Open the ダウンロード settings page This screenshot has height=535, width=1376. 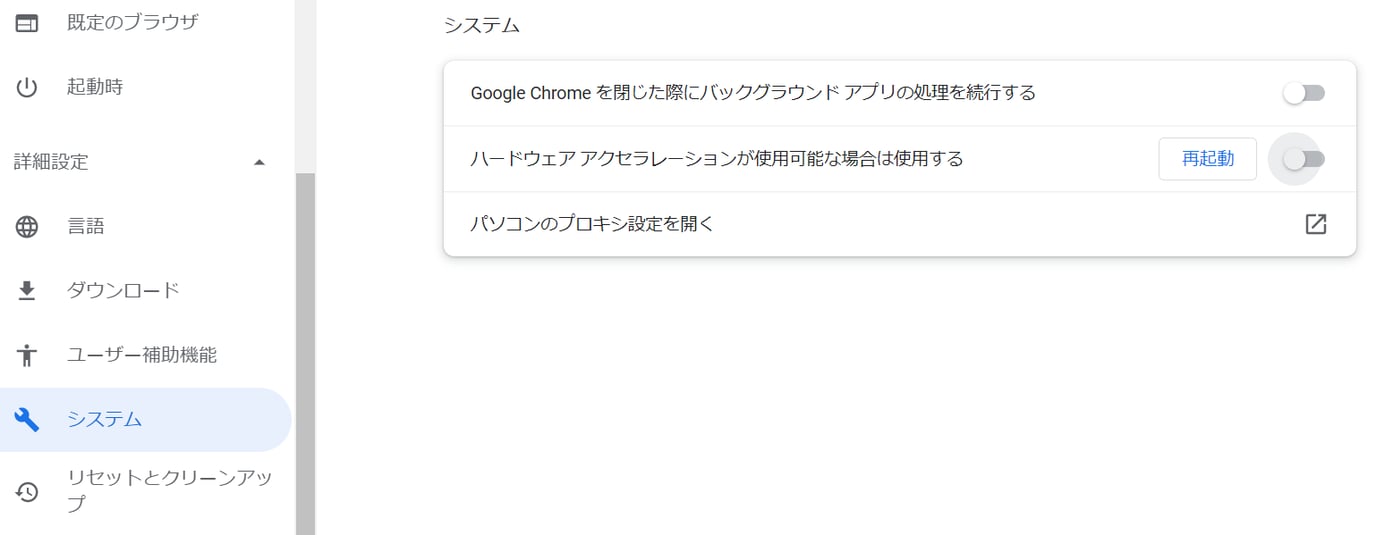(123, 291)
